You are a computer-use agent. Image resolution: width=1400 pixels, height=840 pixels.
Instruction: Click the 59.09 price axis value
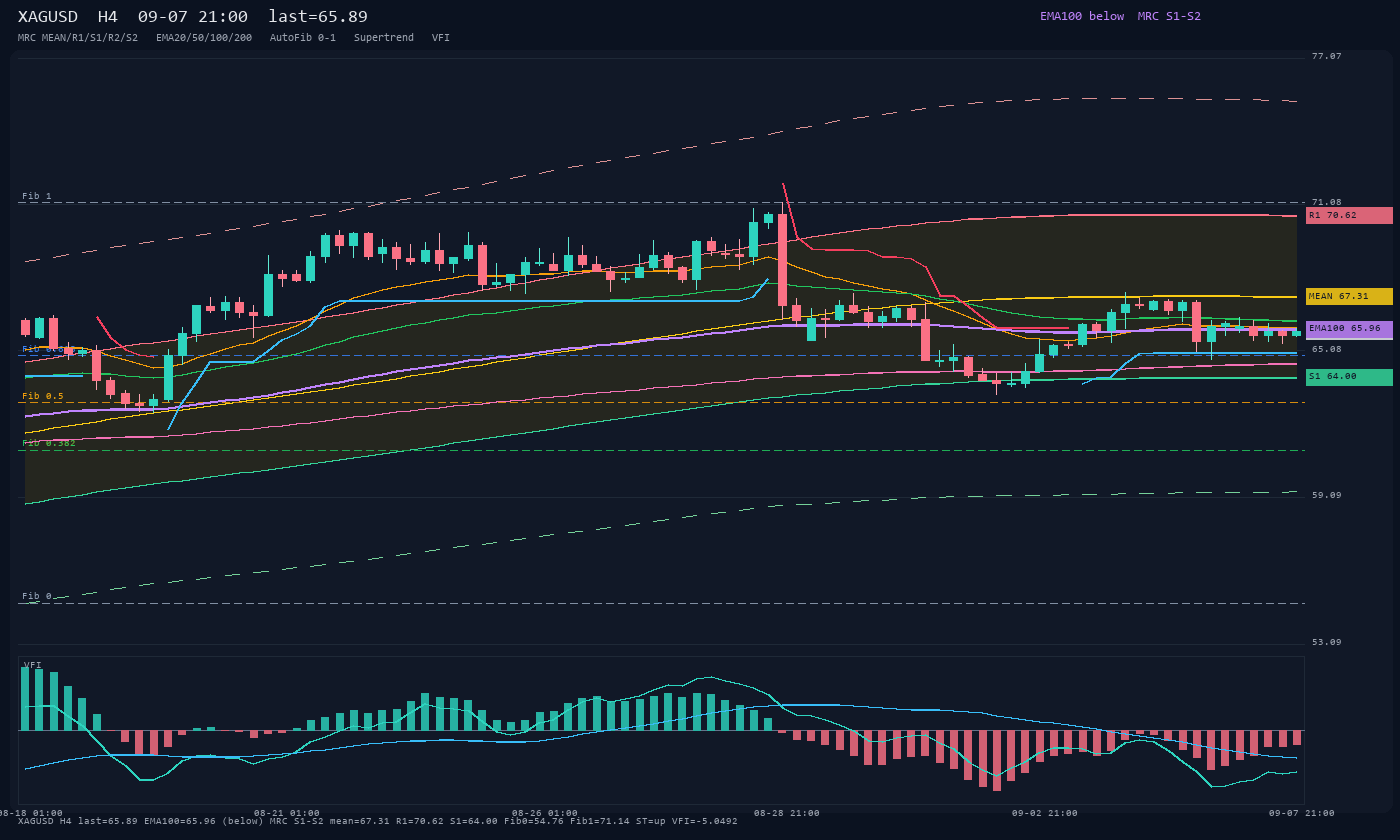pos(1327,495)
